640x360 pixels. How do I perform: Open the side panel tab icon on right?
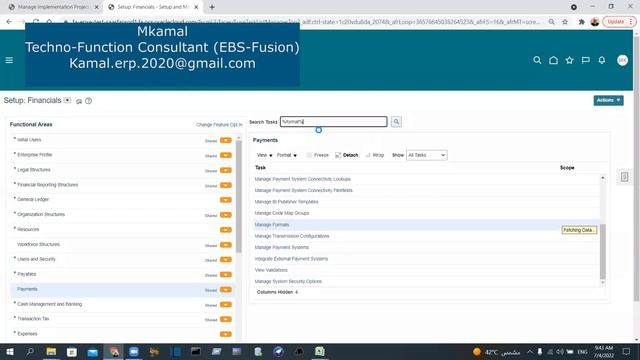tap(624, 177)
